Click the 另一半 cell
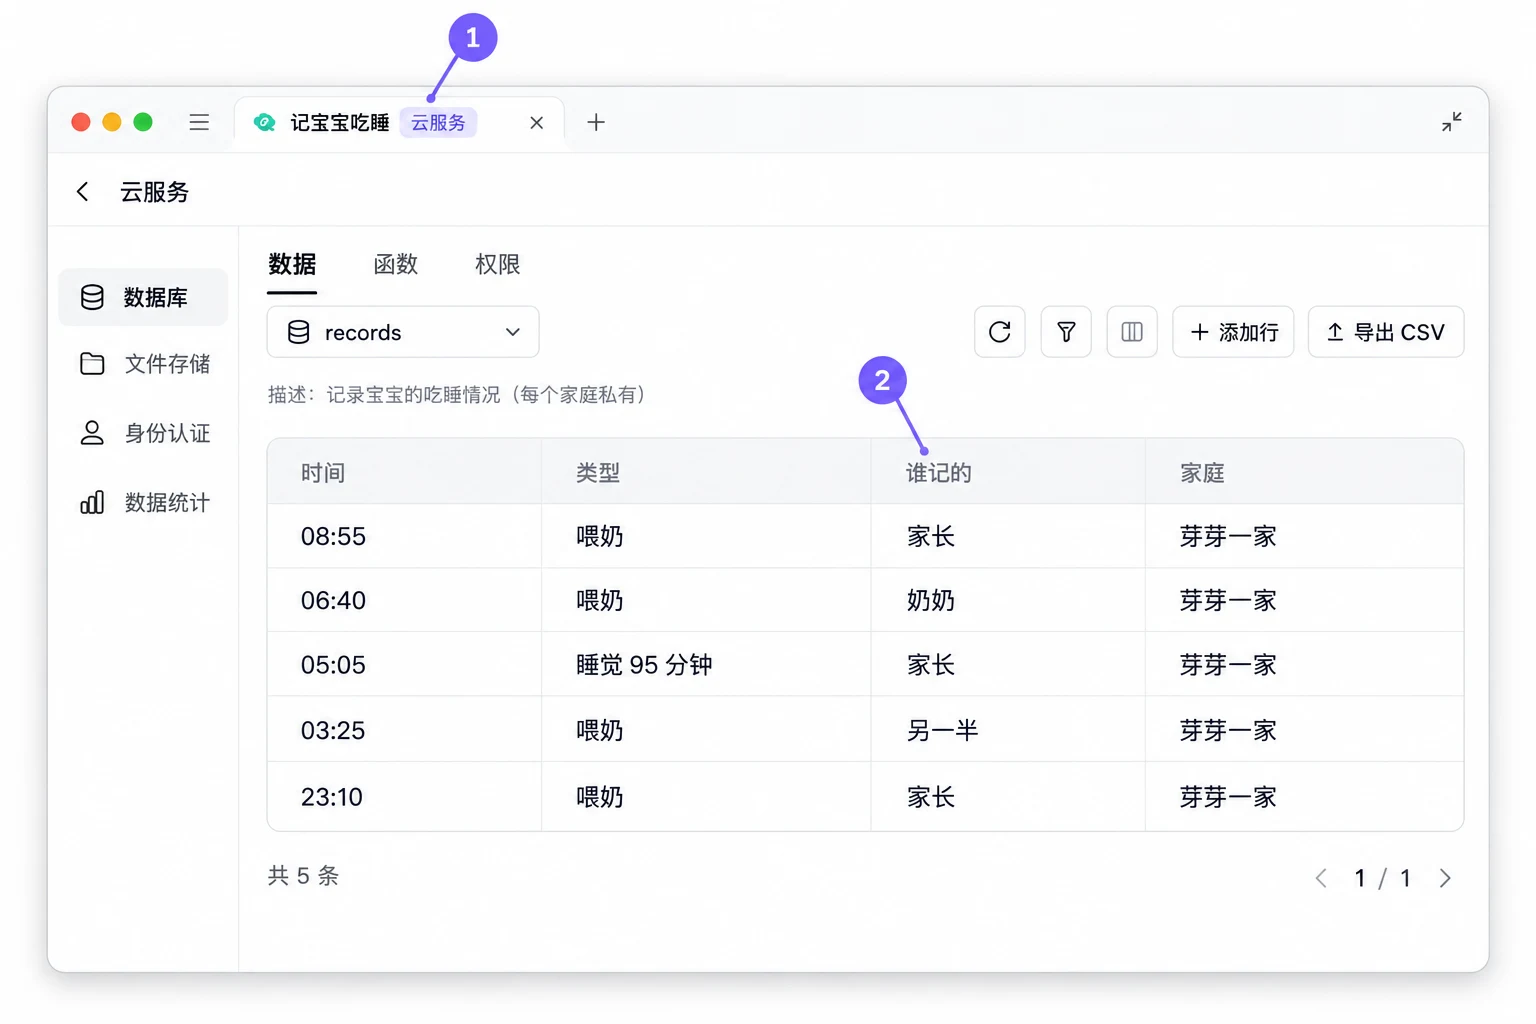The height and width of the screenshot is (1024, 1536). [x=1008, y=730]
